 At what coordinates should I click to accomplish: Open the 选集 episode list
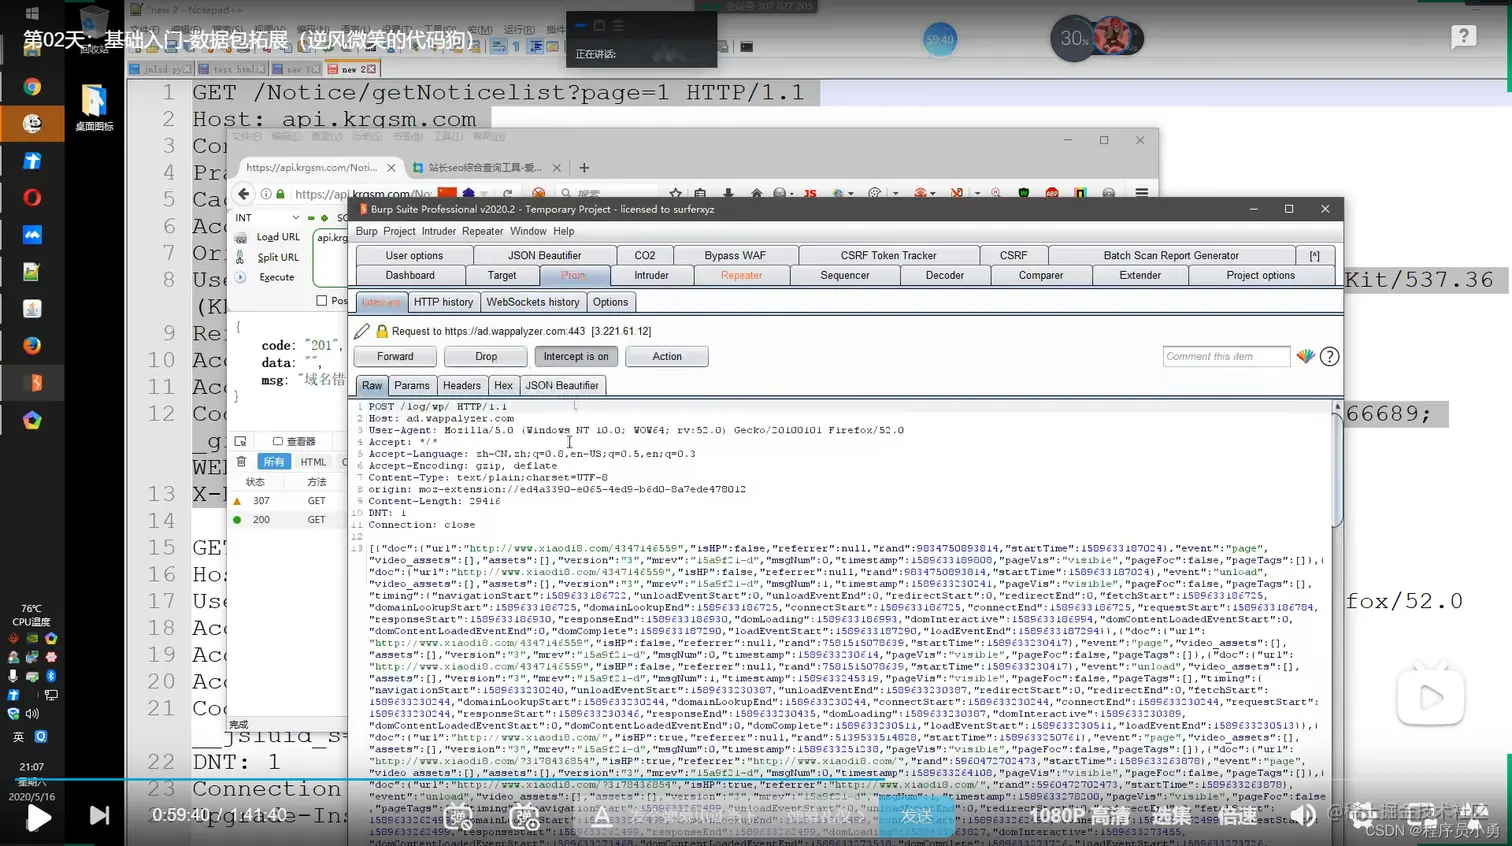click(1171, 816)
